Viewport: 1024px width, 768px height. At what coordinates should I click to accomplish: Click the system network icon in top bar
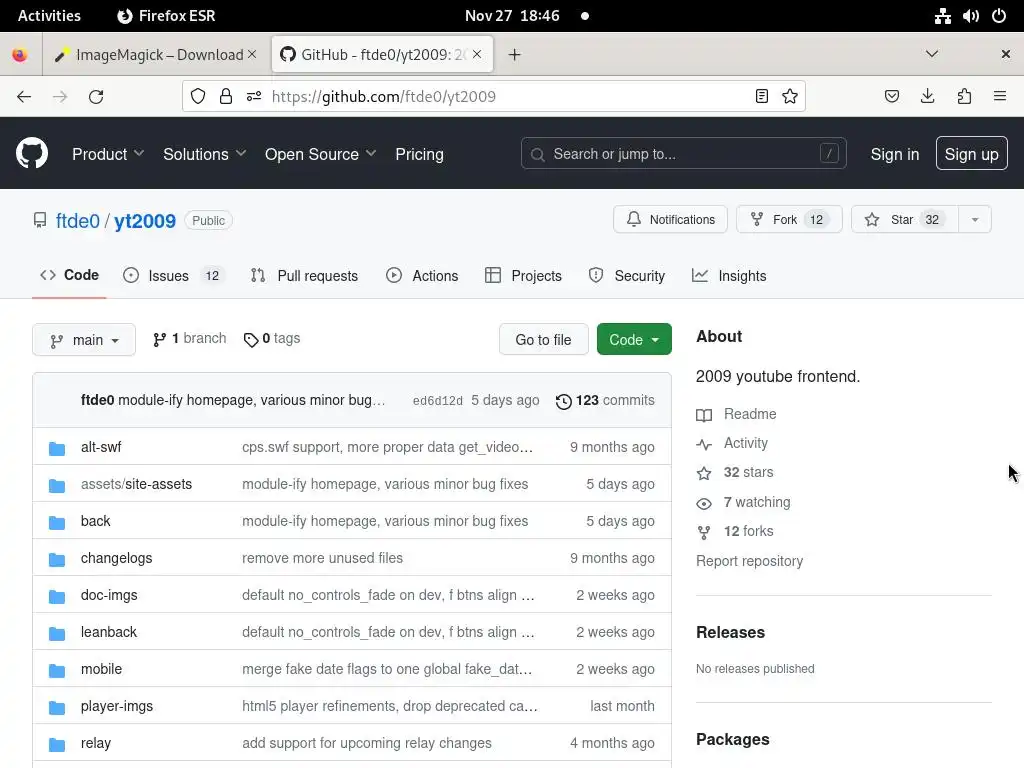coord(942,16)
